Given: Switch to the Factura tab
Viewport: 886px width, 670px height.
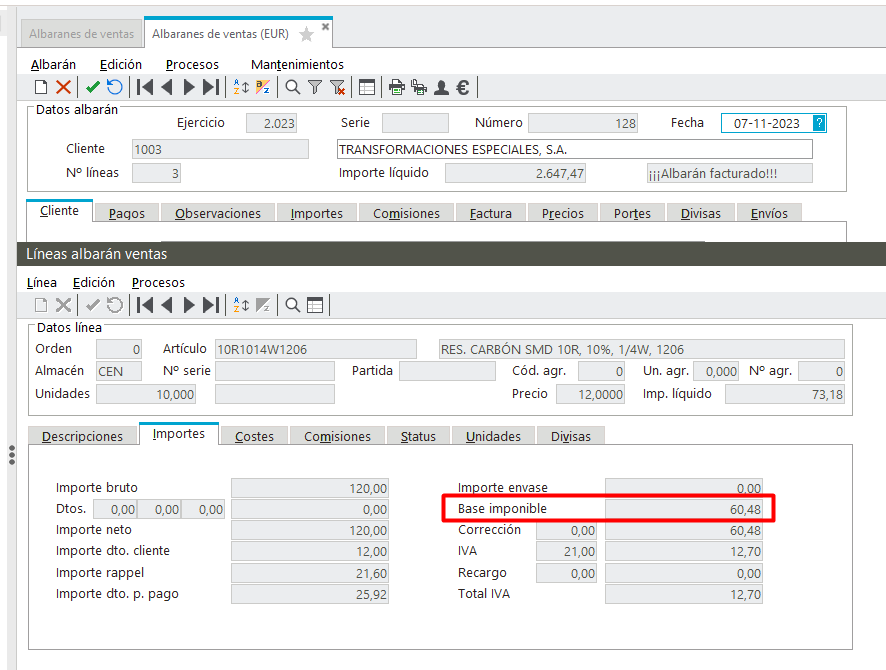Looking at the screenshot, I should coord(490,213).
